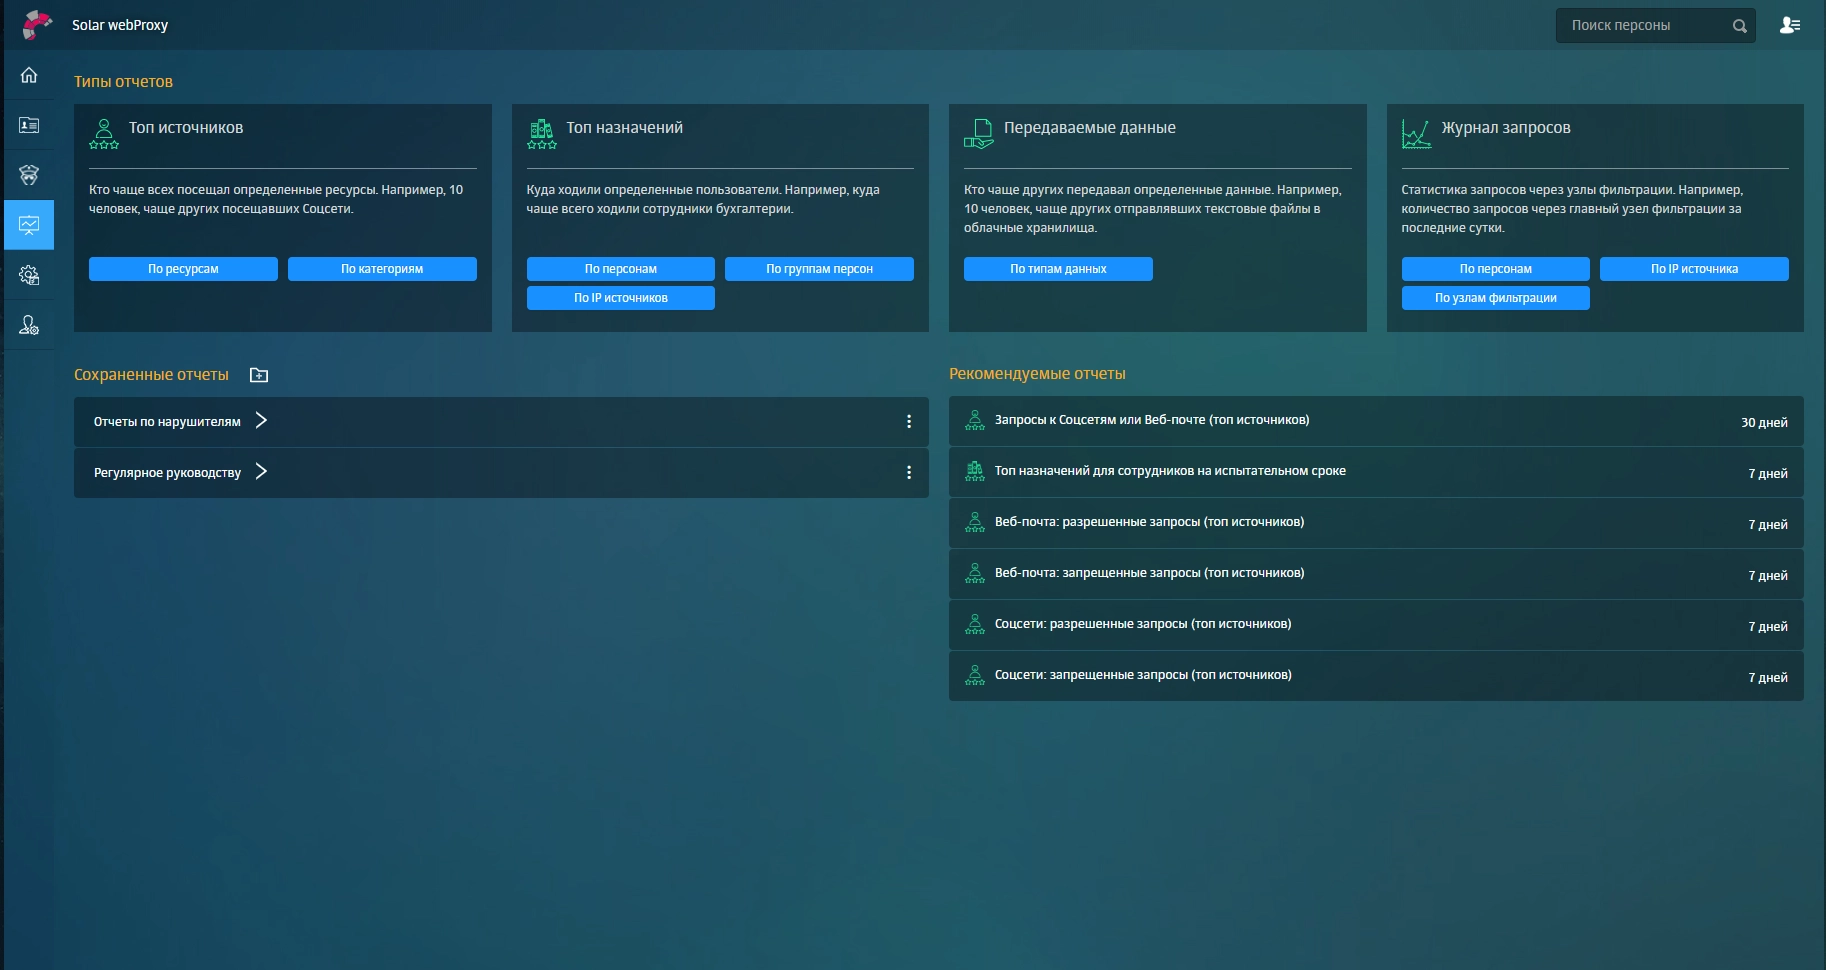Open Топ назначений для сотрудников на испытательном сроке
Screen dimensions: 1826x970
1376,472
